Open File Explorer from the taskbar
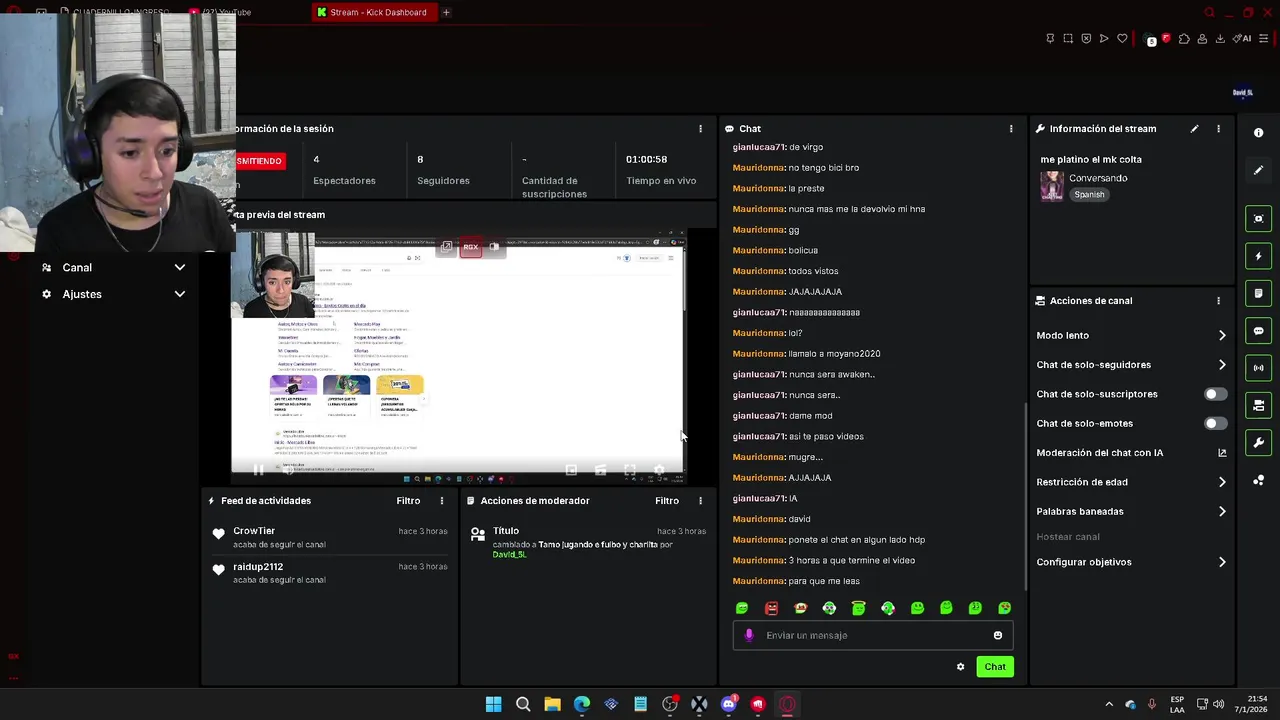This screenshot has width=1280, height=720. tap(552, 704)
